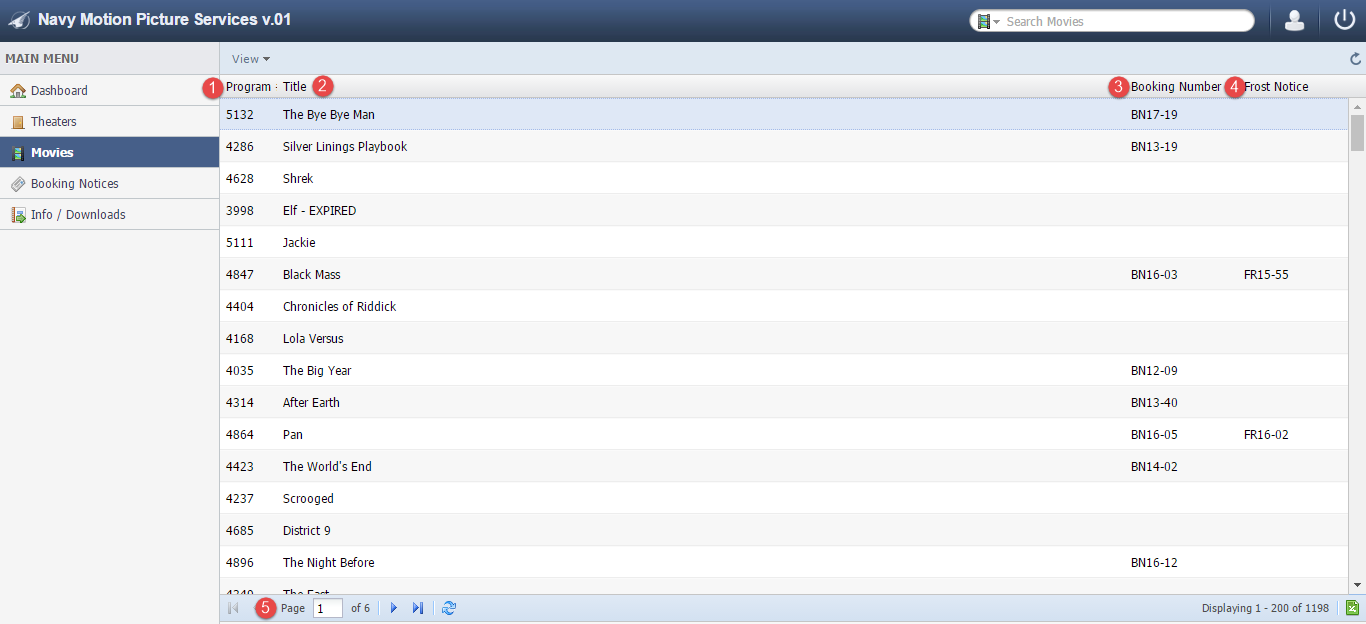Click the first page arrow in pager

tap(233, 608)
